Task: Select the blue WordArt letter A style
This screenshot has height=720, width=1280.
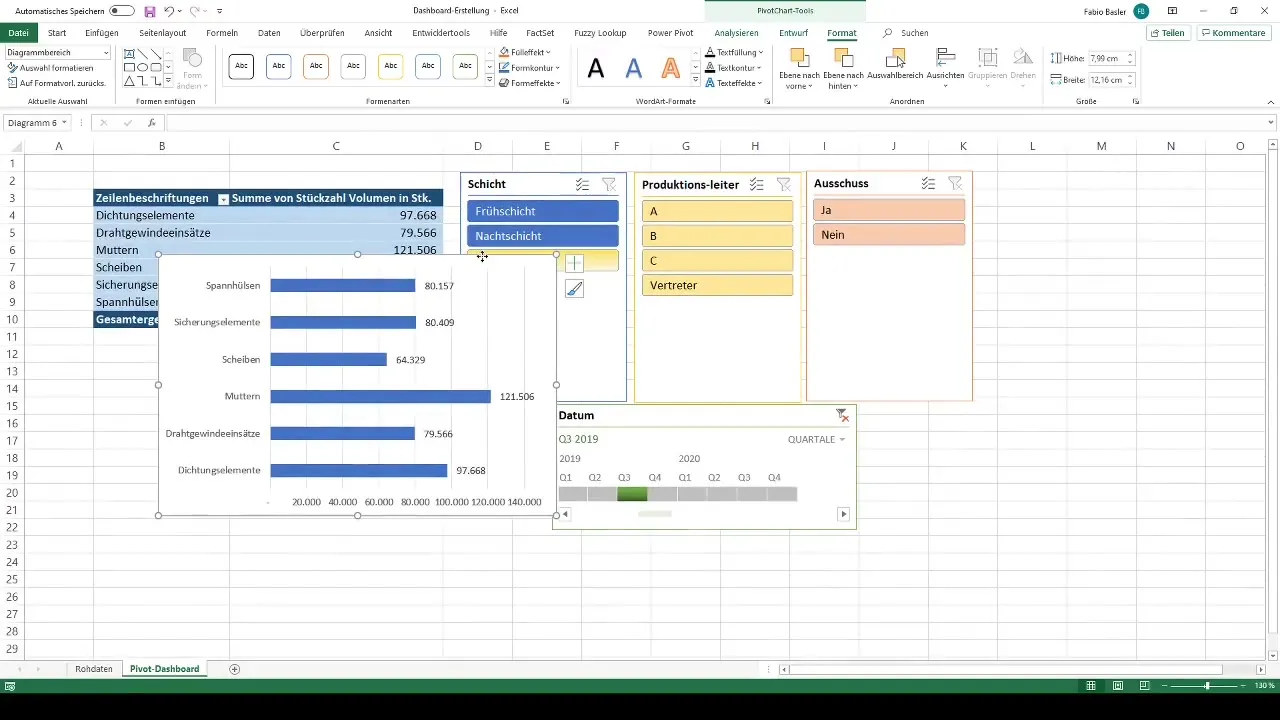Action: click(x=634, y=68)
